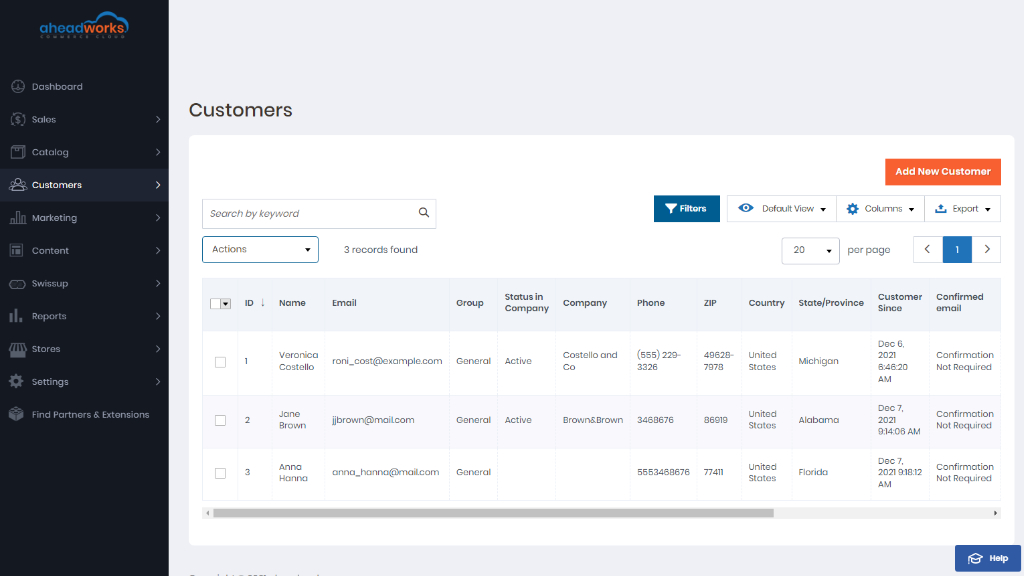The width and height of the screenshot is (1024, 576).
Task: Select the checkbox for Veronica Costello
Action: click(x=220, y=362)
